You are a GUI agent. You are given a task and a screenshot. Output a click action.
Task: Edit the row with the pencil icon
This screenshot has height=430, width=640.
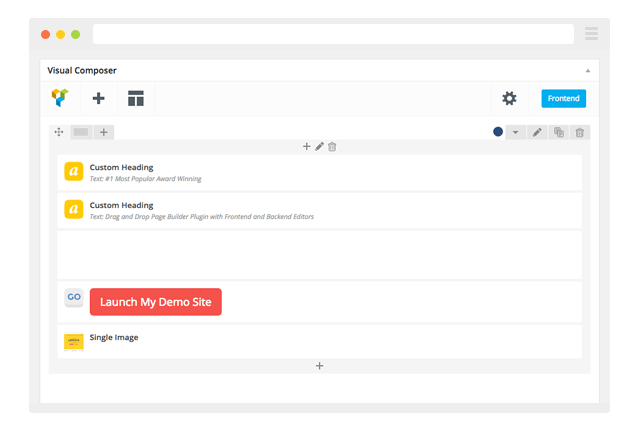[x=537, y=132]
